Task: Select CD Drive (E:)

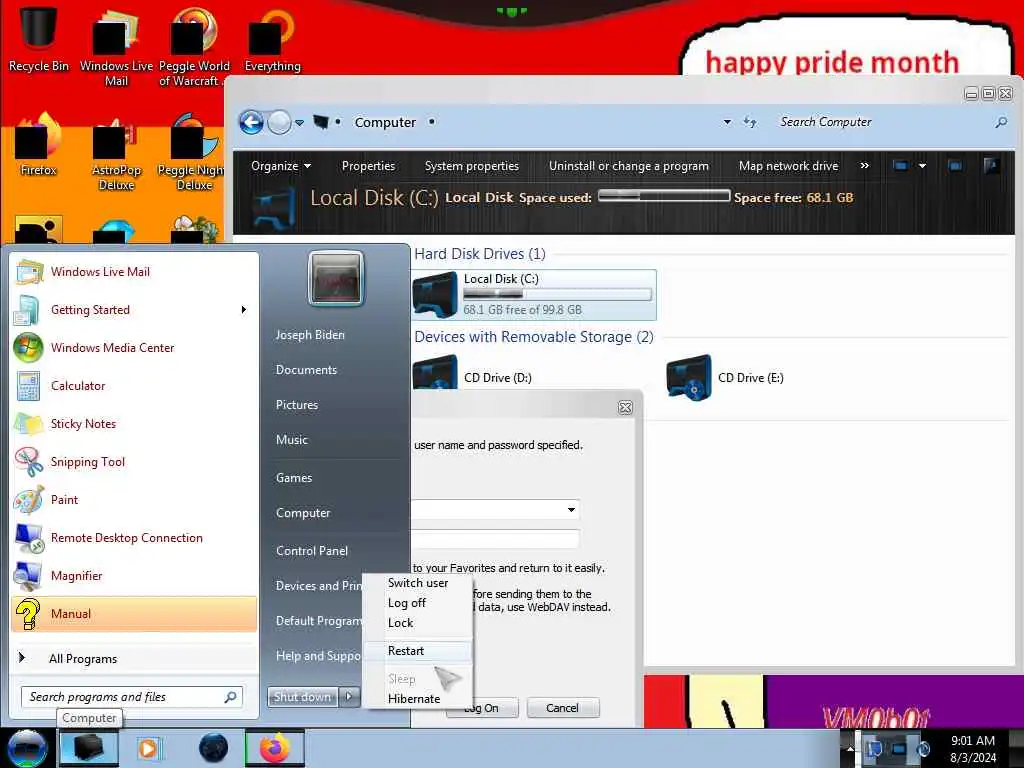Action: (725, 377)
